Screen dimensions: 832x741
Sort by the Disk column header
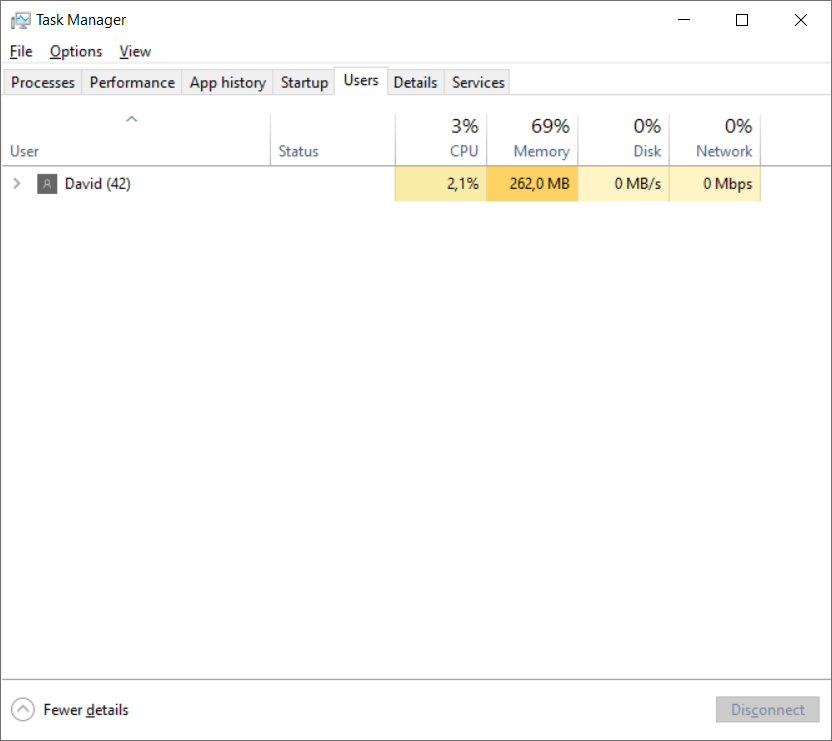coord(623,140)
